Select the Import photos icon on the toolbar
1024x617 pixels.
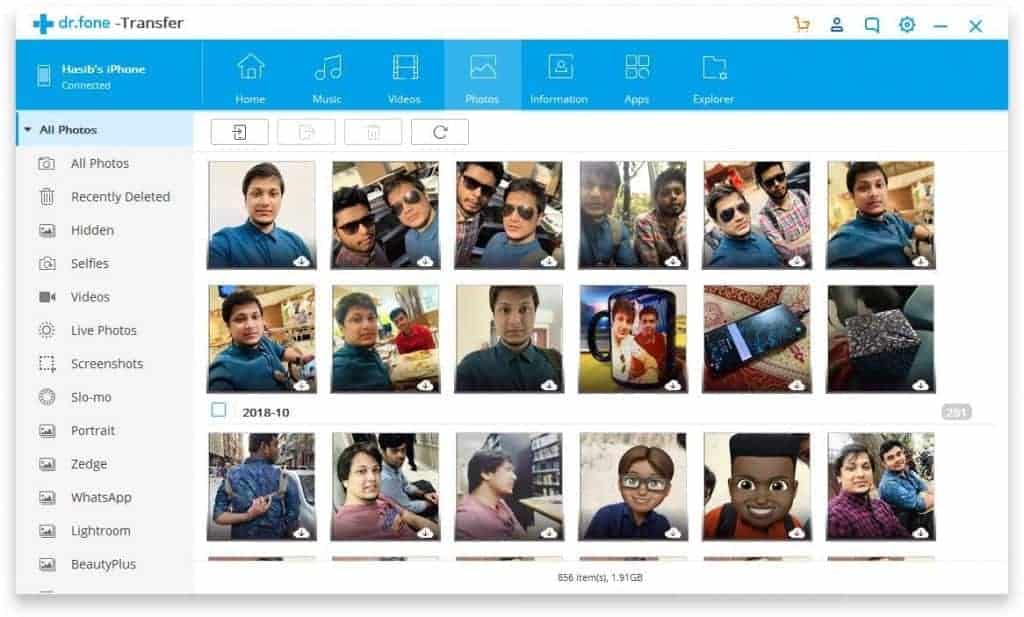tap(239, 130)
